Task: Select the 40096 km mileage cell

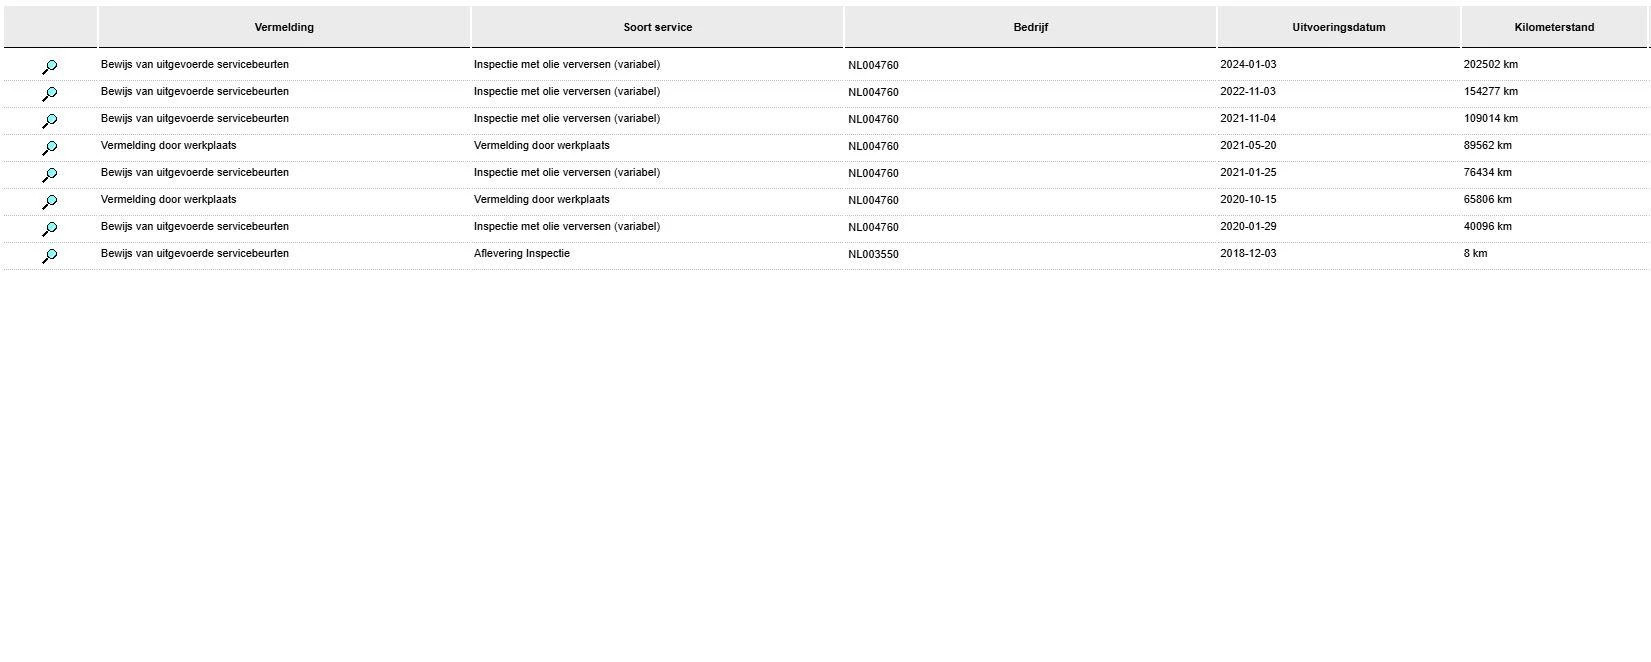Action: 1487,226
